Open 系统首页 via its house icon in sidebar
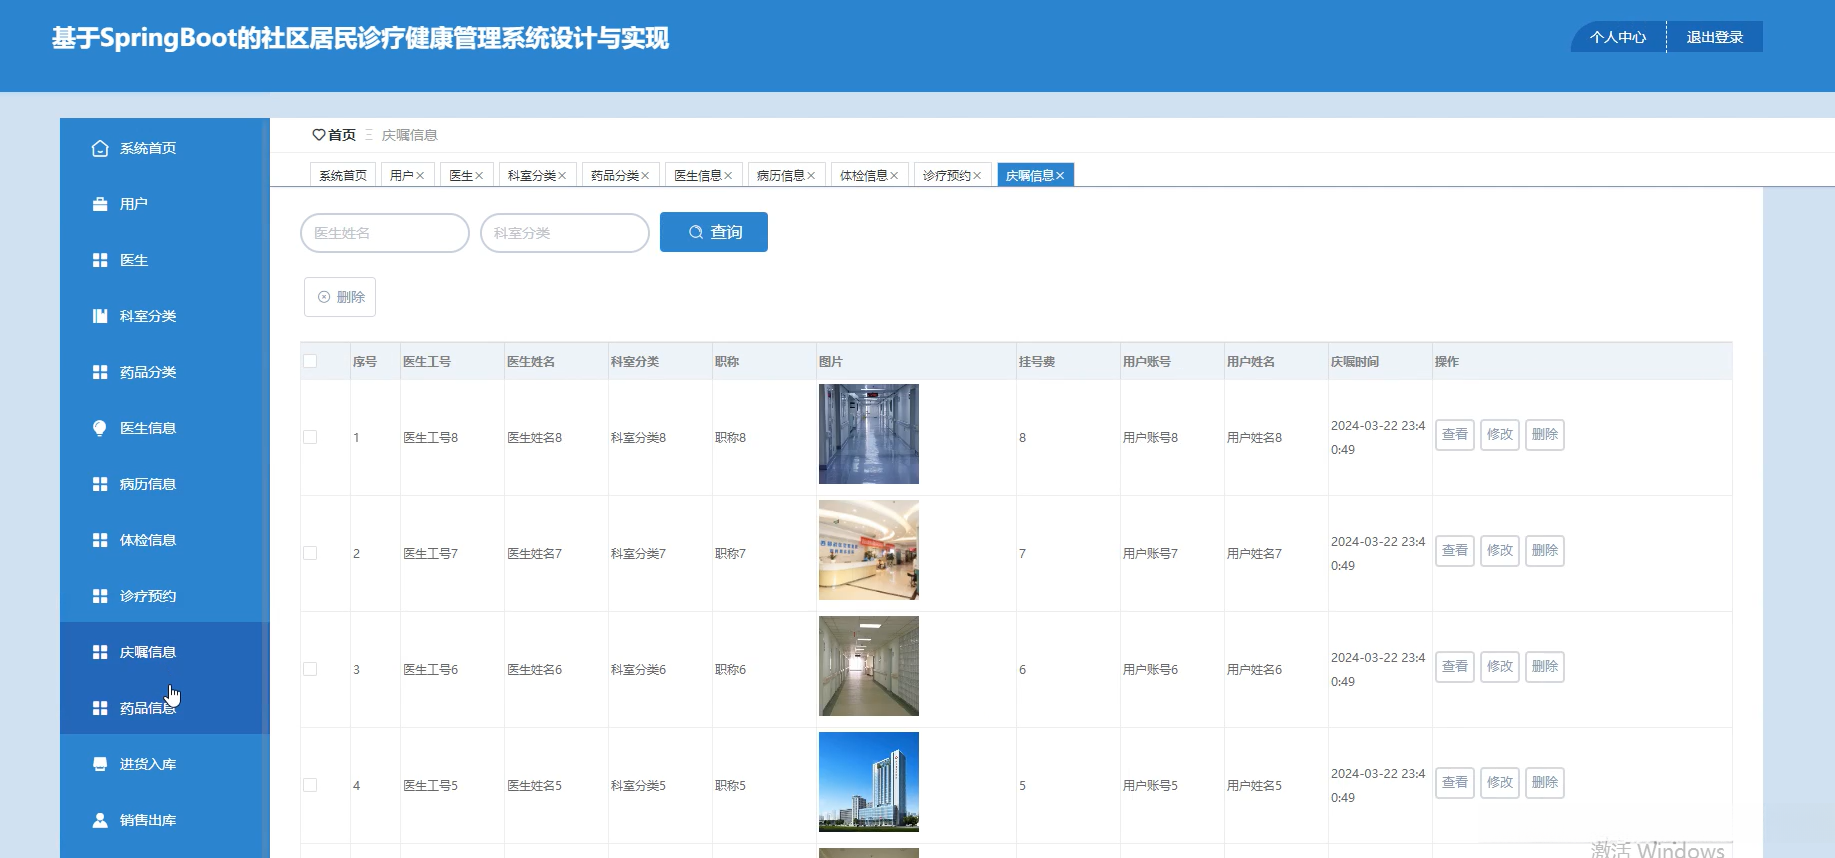Image resolution: width=1835 pixels, height=858 pixels. pyautogui.click(x=100, y=148)
